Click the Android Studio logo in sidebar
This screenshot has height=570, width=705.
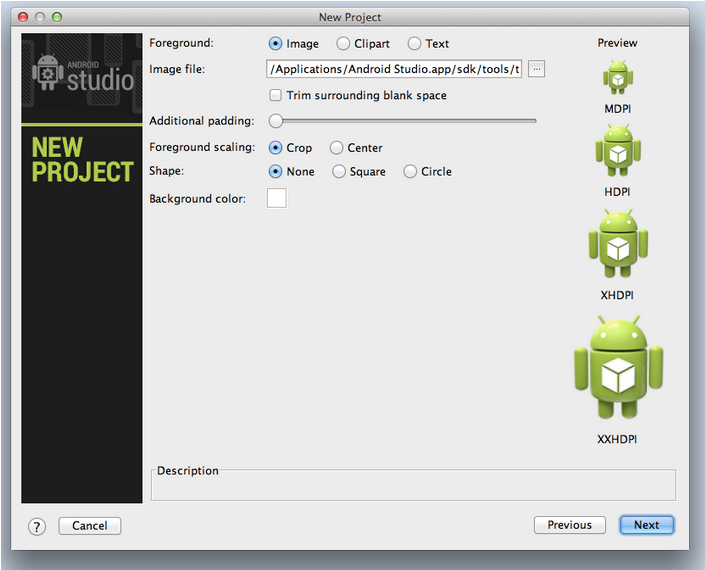pyautogui.click(x=82, y=72)
